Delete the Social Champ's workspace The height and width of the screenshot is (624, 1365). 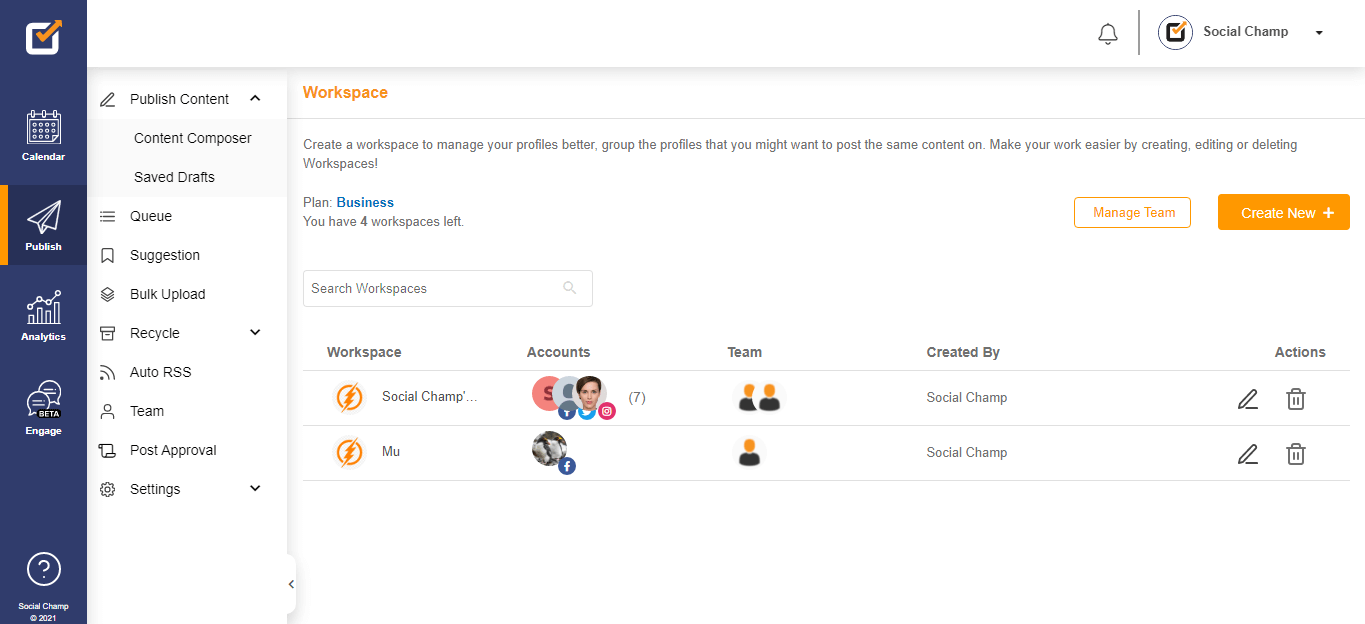tap(1296, 399)
